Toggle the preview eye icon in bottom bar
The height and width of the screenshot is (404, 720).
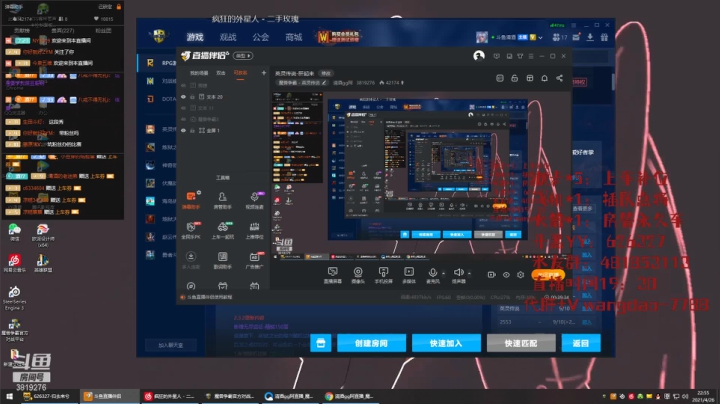pos(506,275)
